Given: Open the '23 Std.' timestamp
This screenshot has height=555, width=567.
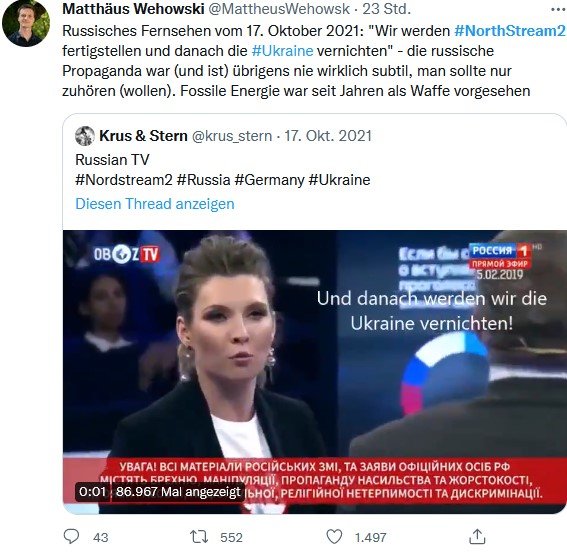Looking at the screenshot, I should (x=387, y=9).
